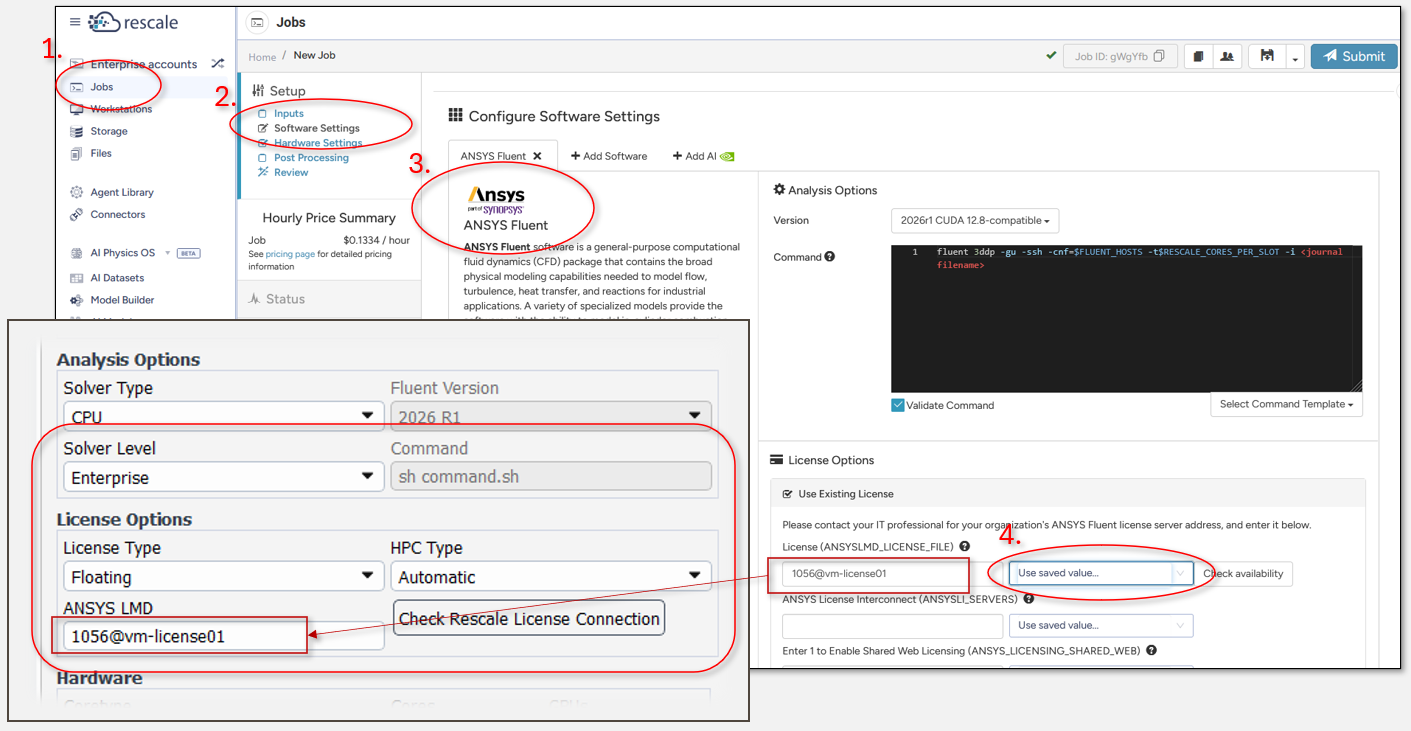Click the clone job icon button

click(1198, 56)
